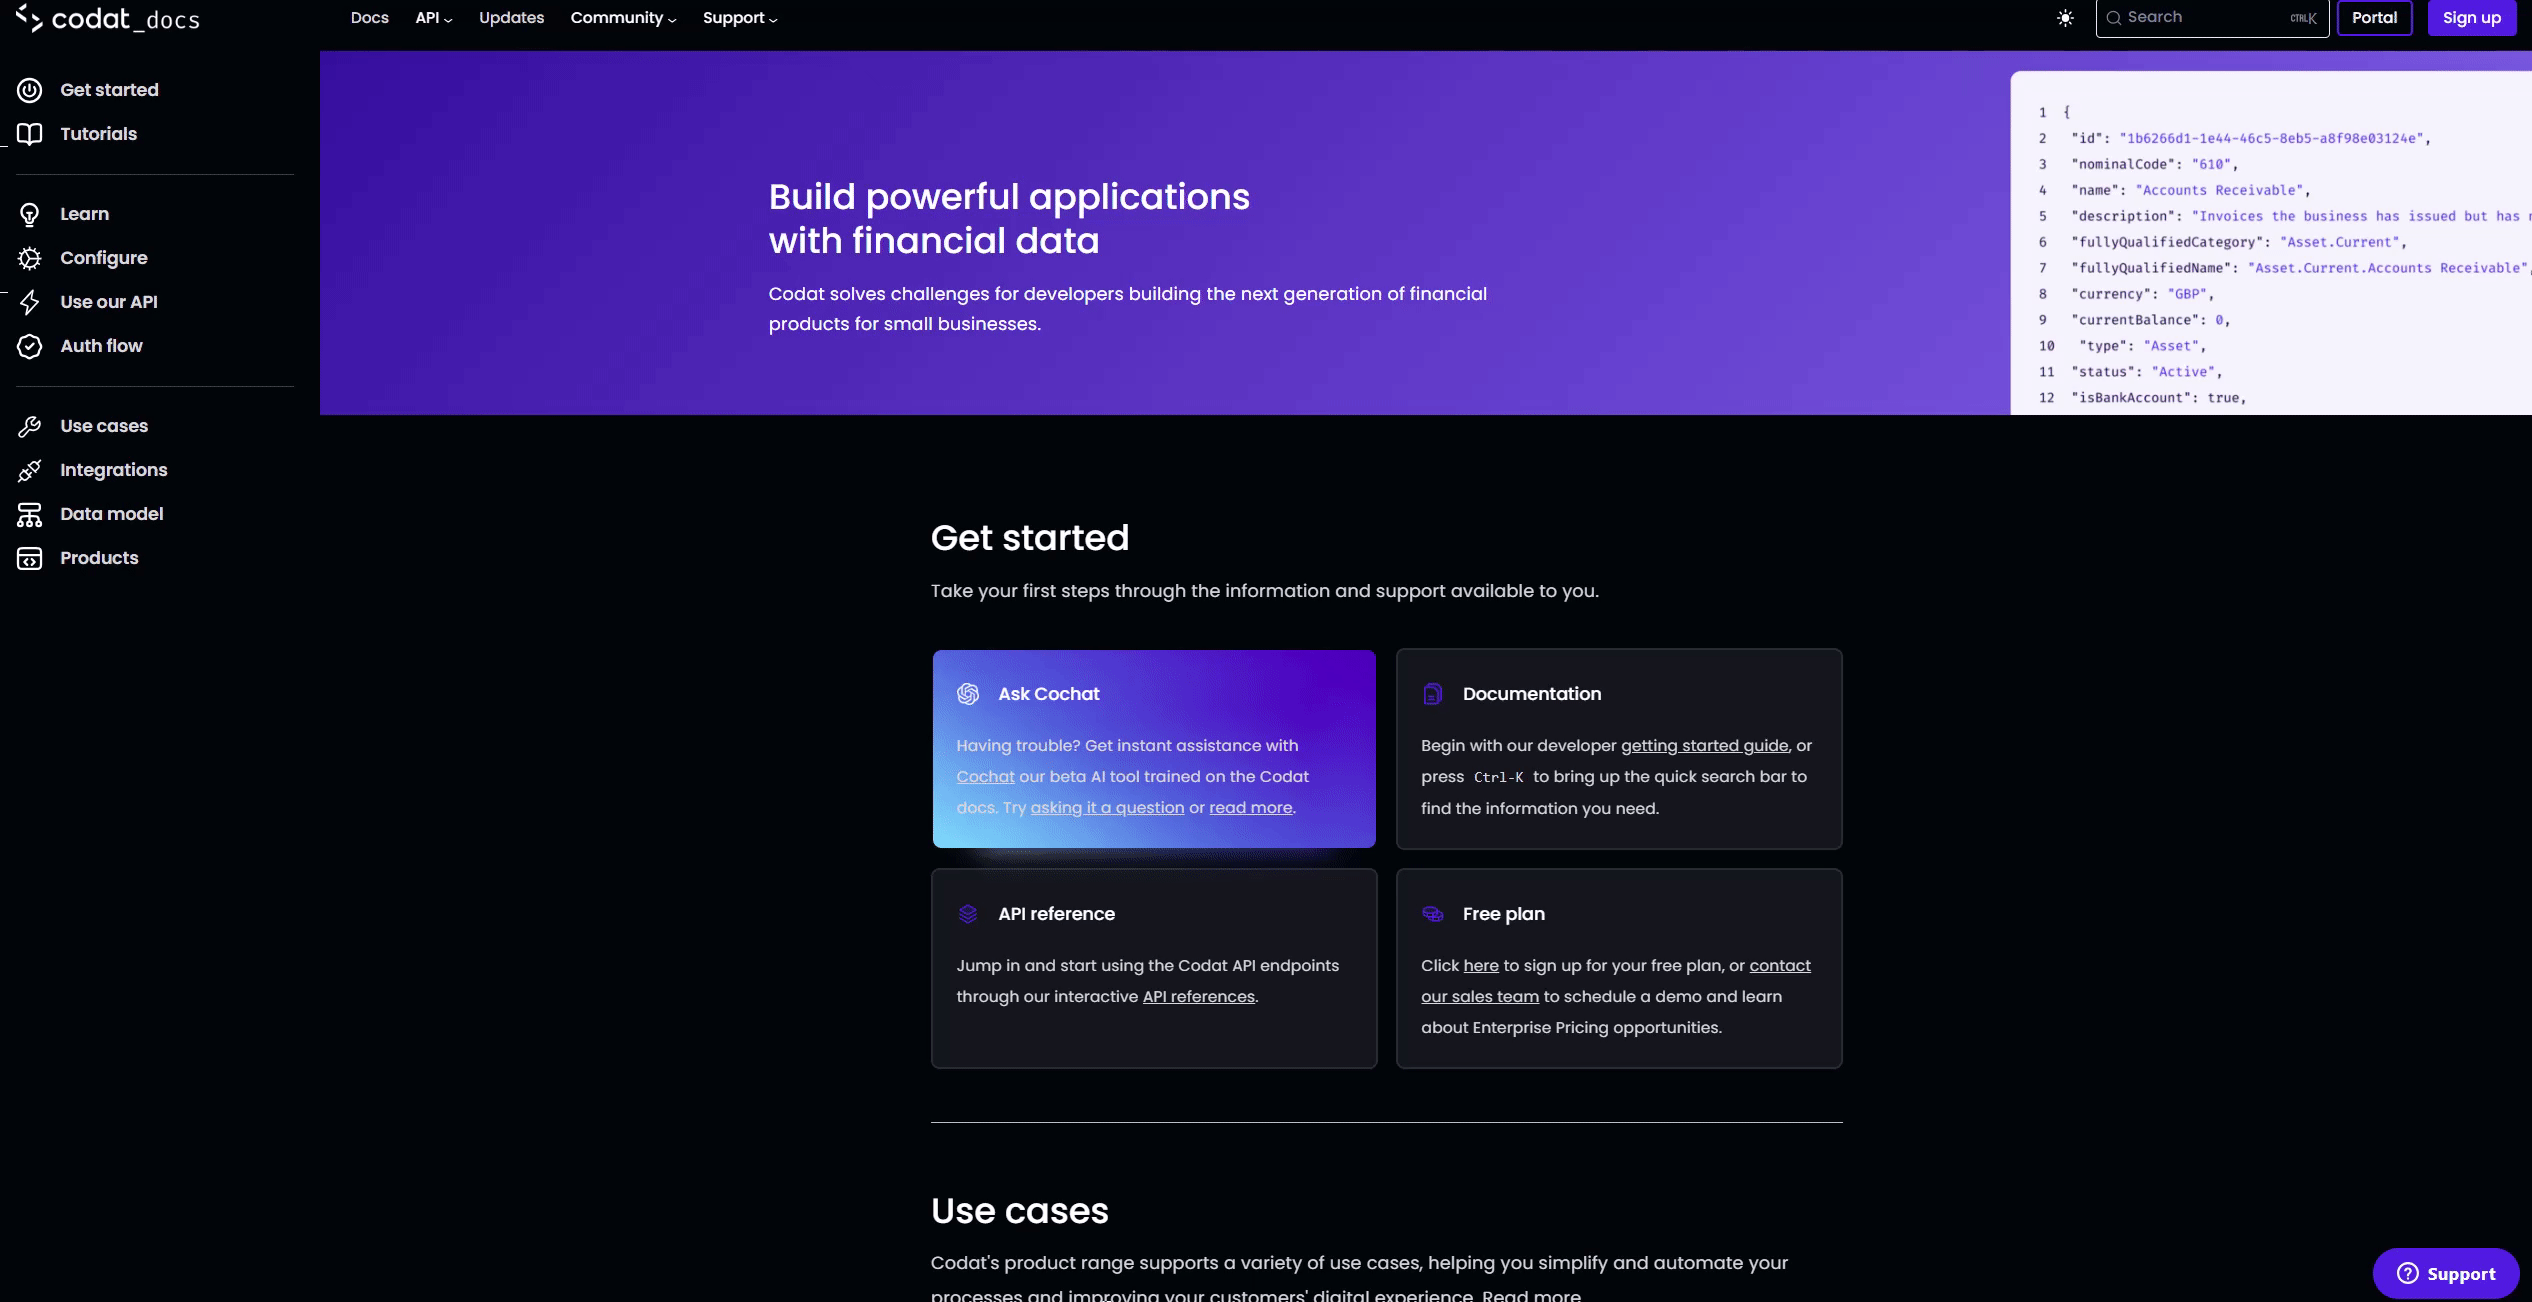Click the Configure gear icon
This screenshot has width=2532, height=1302.
point(30,258)
